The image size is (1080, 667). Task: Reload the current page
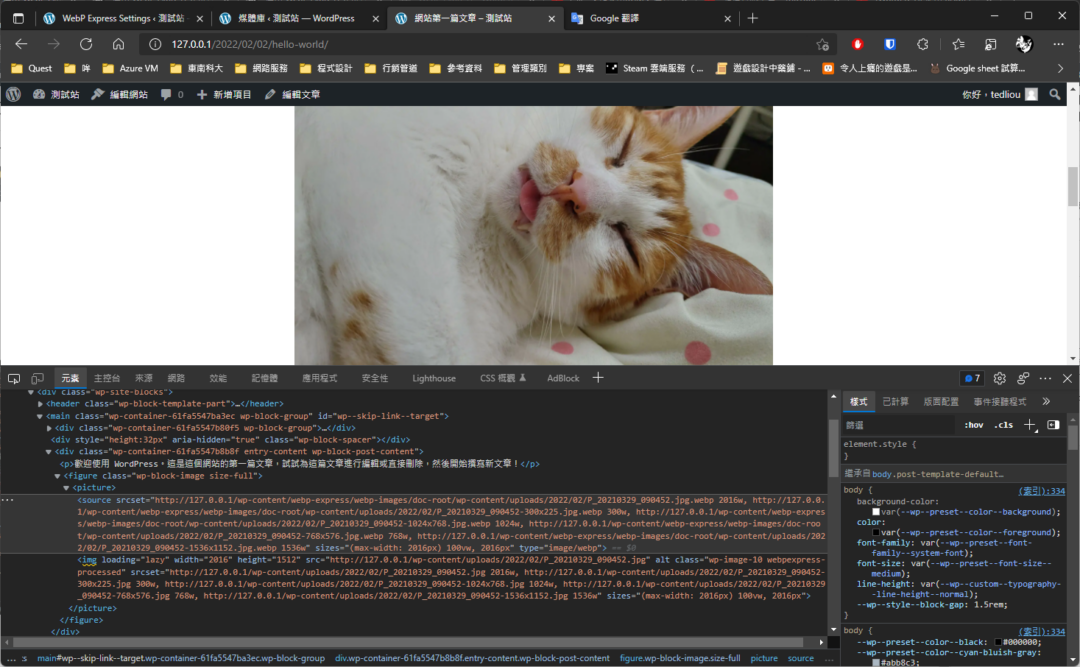86,44
